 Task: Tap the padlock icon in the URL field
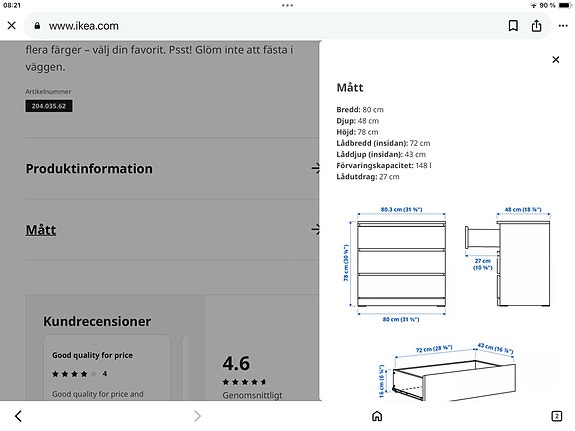coord(37,26)
